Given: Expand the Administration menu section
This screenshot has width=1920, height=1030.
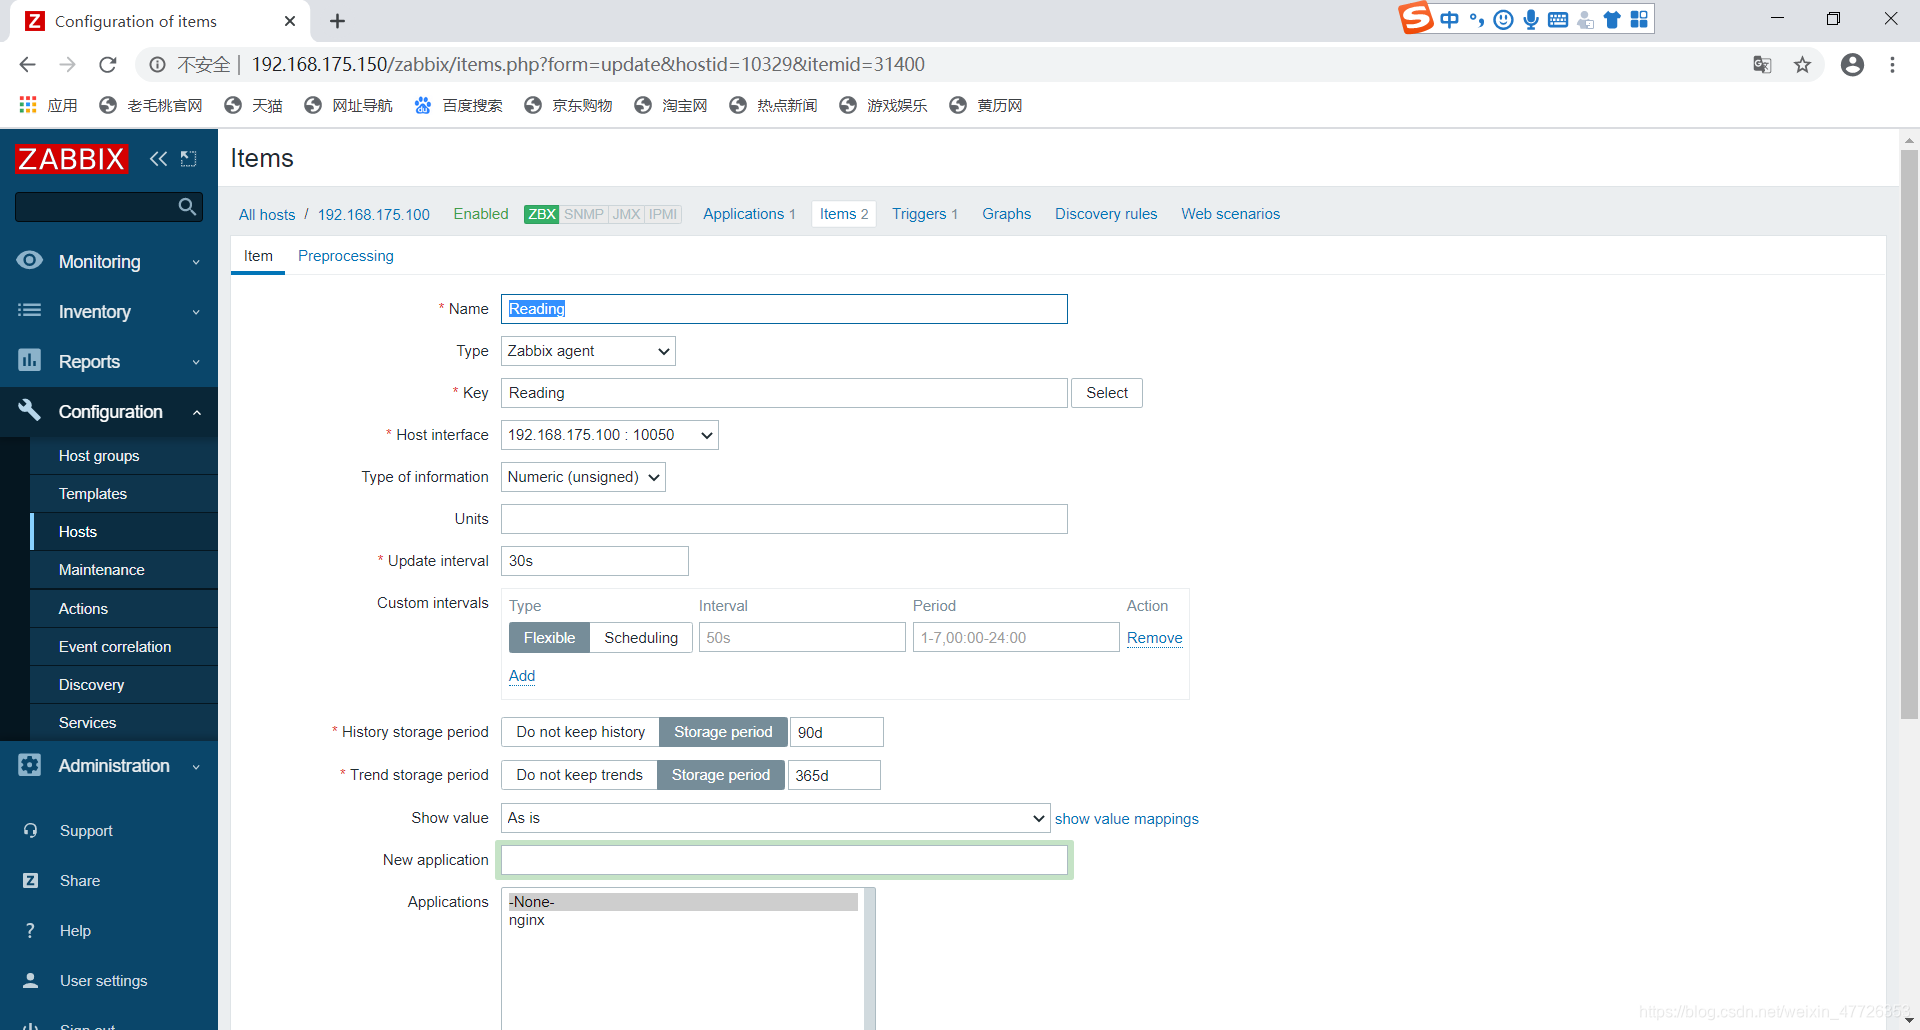Looking at the screenshot, I should tap(109, 765).
